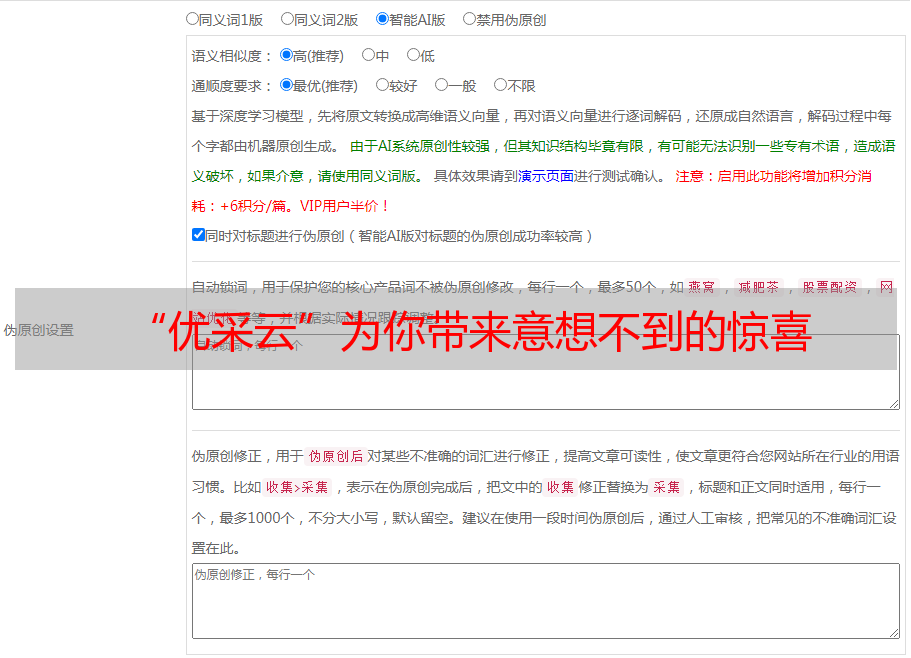Set 语义相似度 to 低
This screenshot has width=911, height=658.
pyautogui.click(x=413, y=55)
